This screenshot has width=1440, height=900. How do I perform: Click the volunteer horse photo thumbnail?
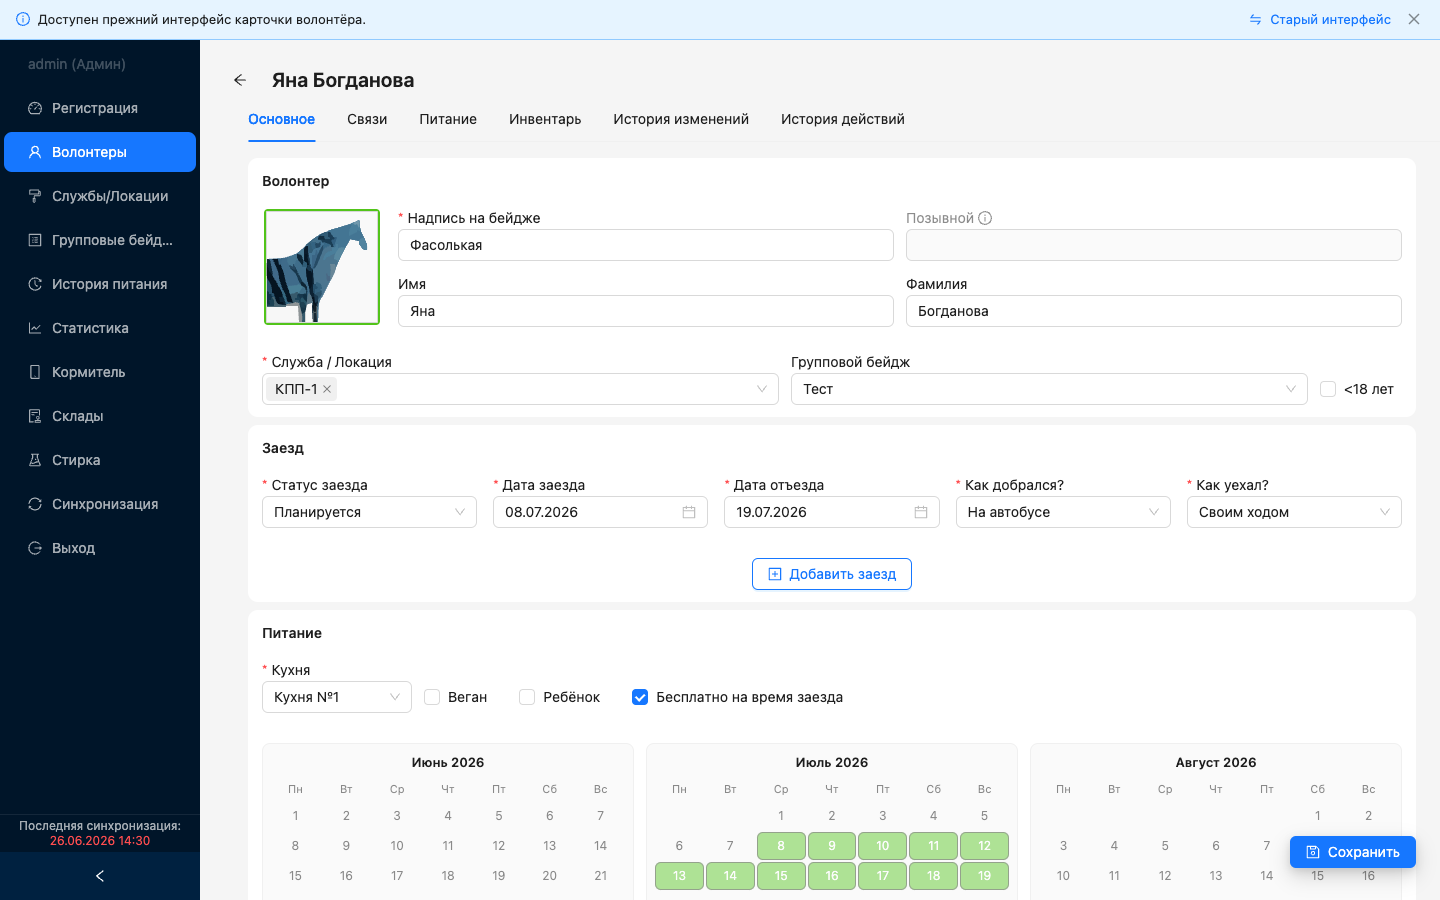322,267
